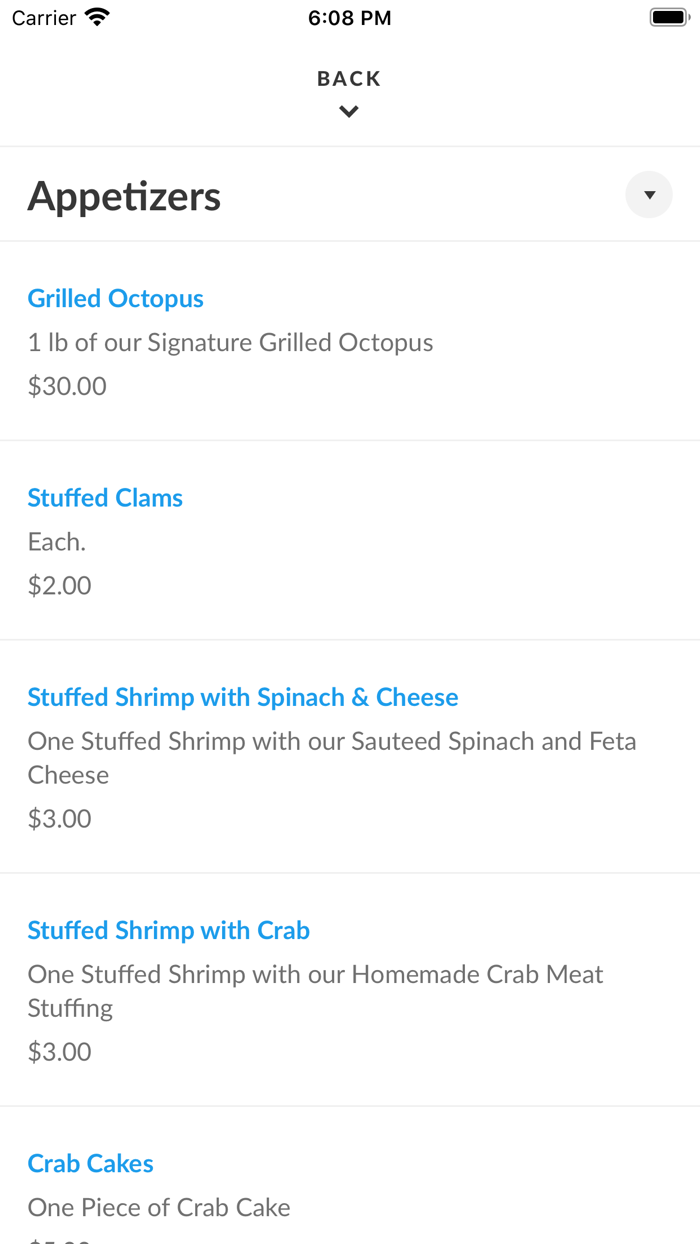Tap the $30.00 price under Grilled Octopus

[x=66, y=385]
